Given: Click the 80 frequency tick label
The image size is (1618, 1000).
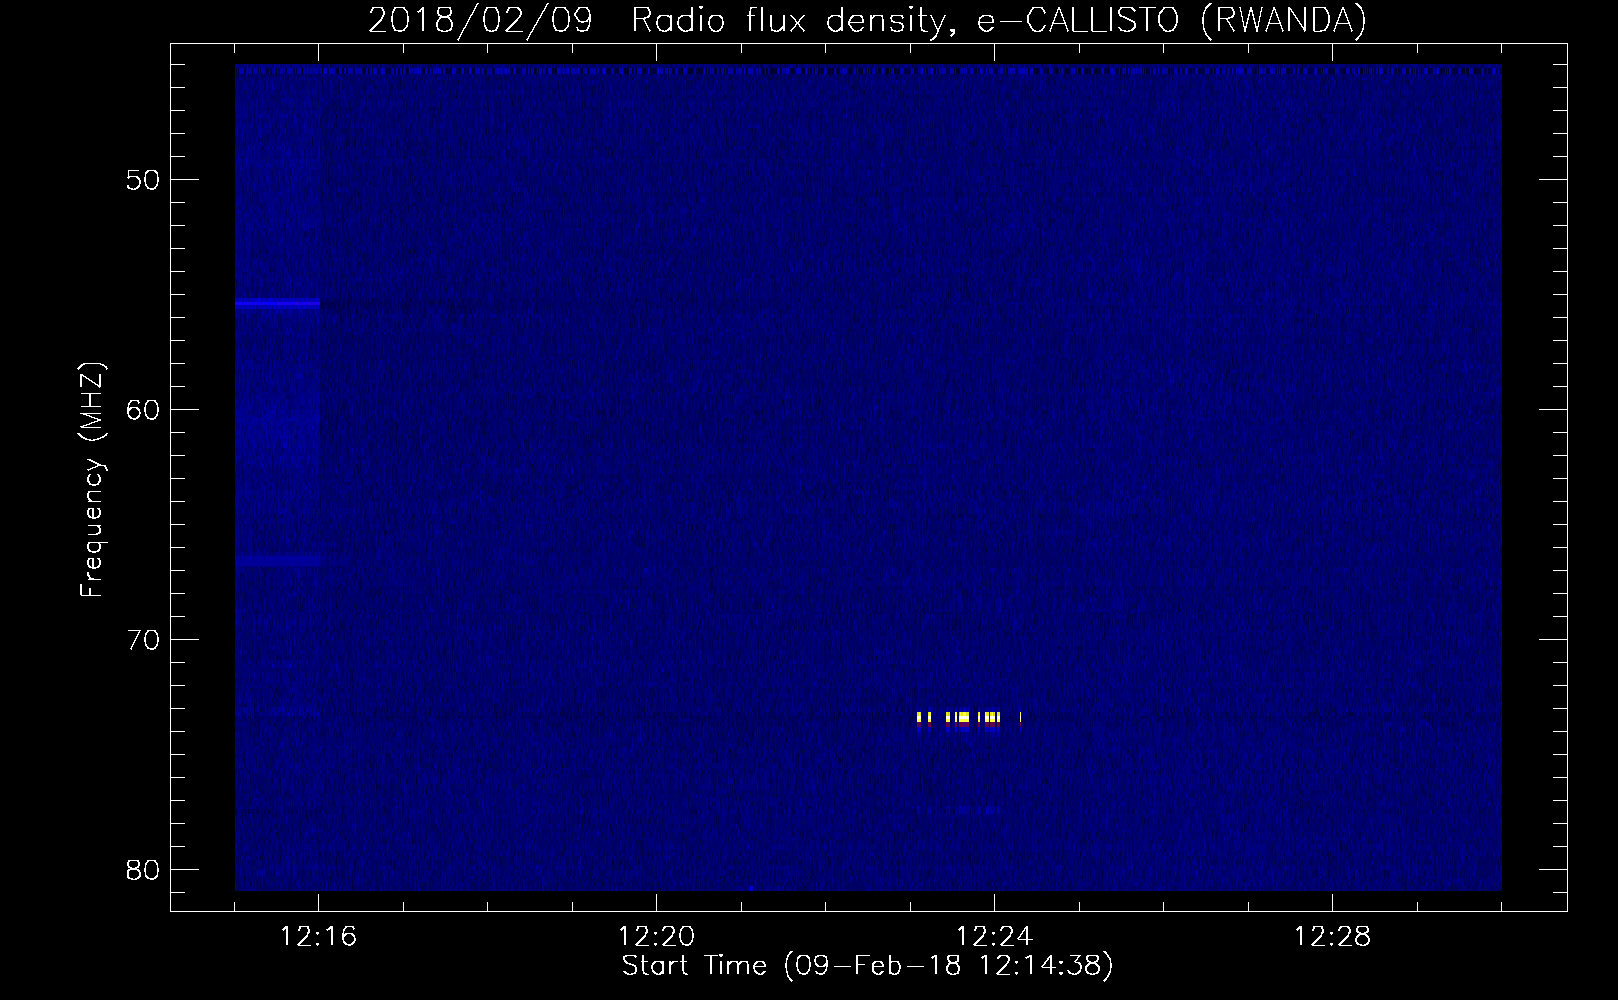Looking at the screenshot, I should tap(145, 869).
